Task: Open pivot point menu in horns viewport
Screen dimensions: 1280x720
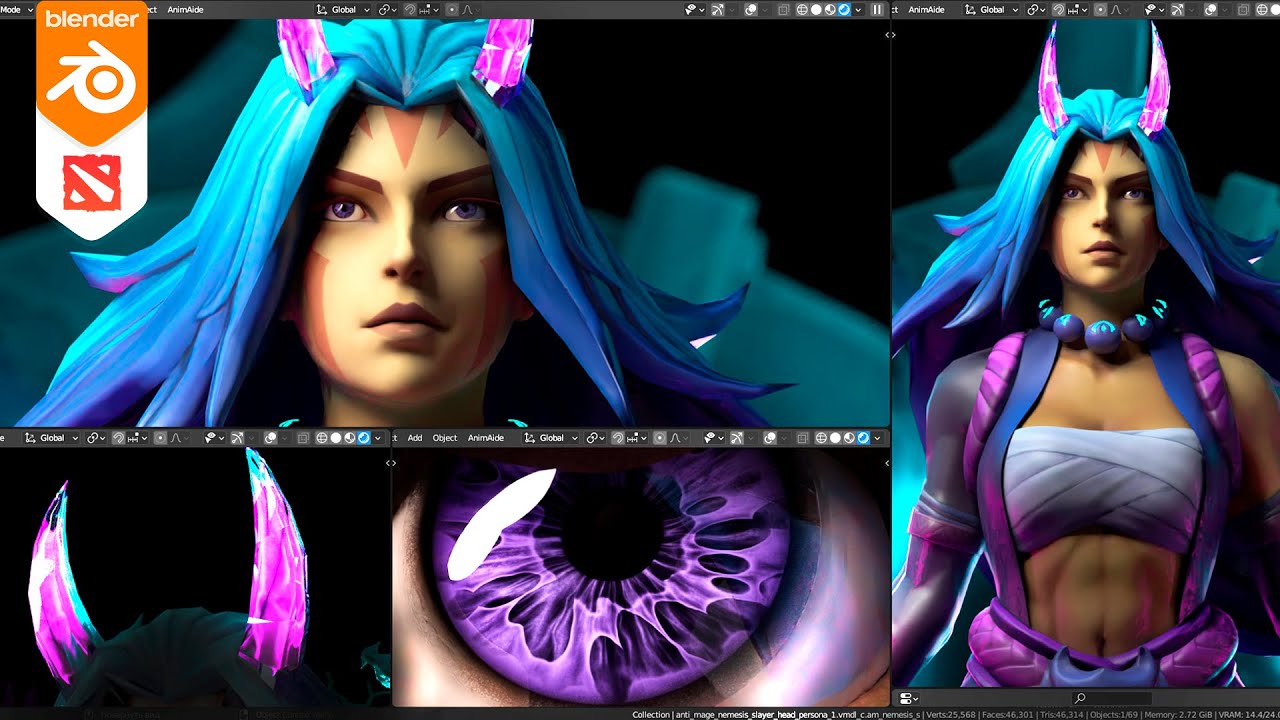Action: click(x=96, y=438)
